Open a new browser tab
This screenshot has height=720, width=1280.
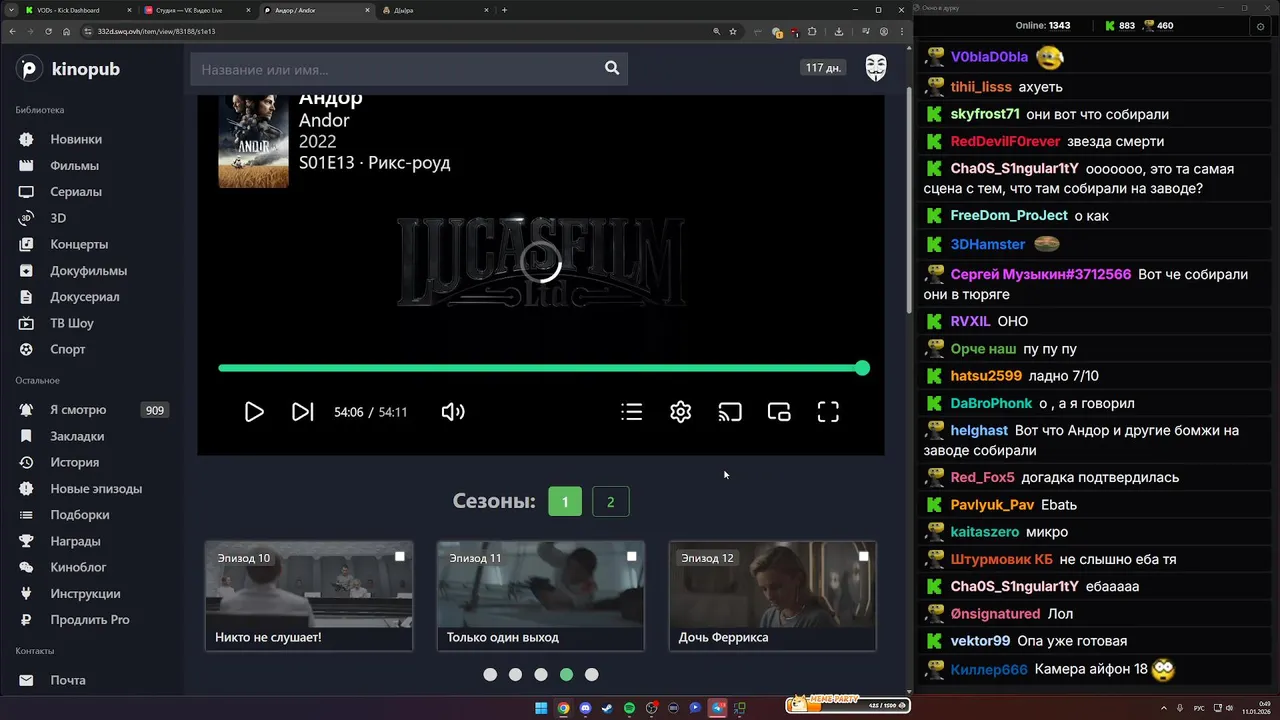pyautogui.click(x=504, y=10)
